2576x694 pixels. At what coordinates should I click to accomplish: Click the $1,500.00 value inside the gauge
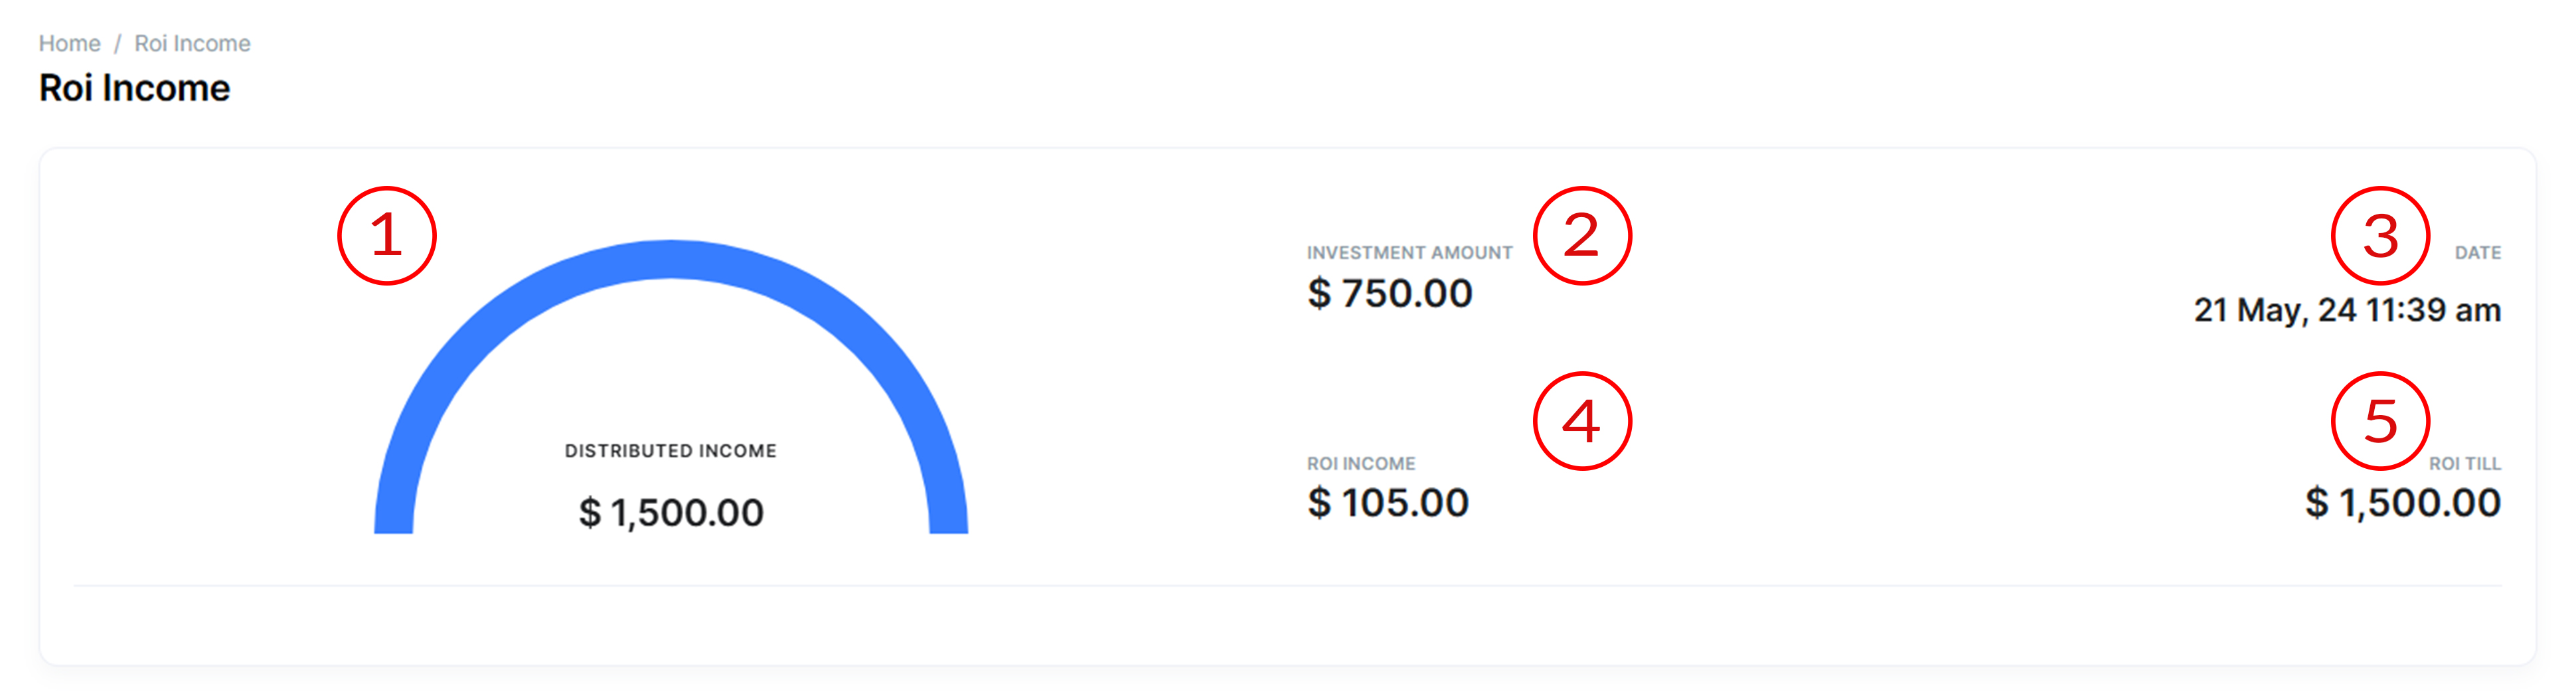[671, 512]
